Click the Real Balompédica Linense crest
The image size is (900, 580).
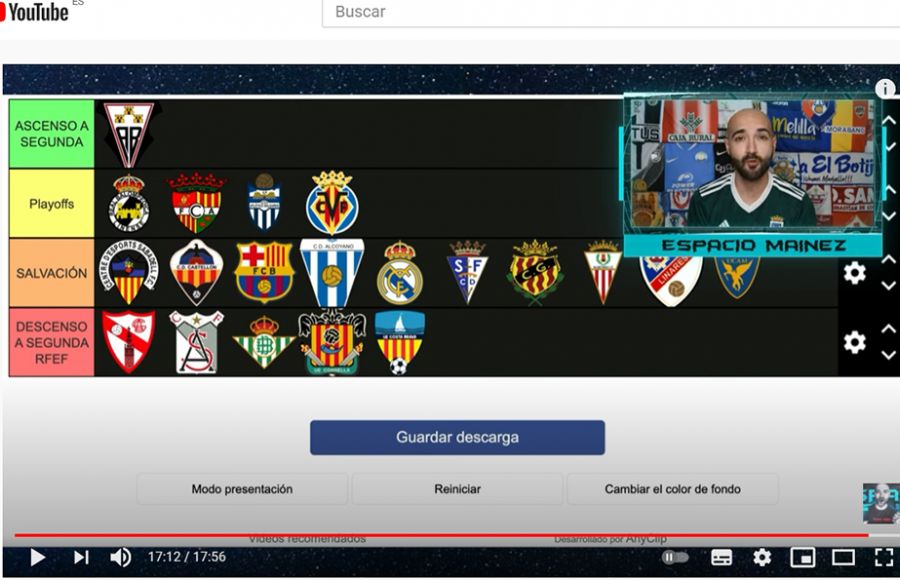pos(129,204)
